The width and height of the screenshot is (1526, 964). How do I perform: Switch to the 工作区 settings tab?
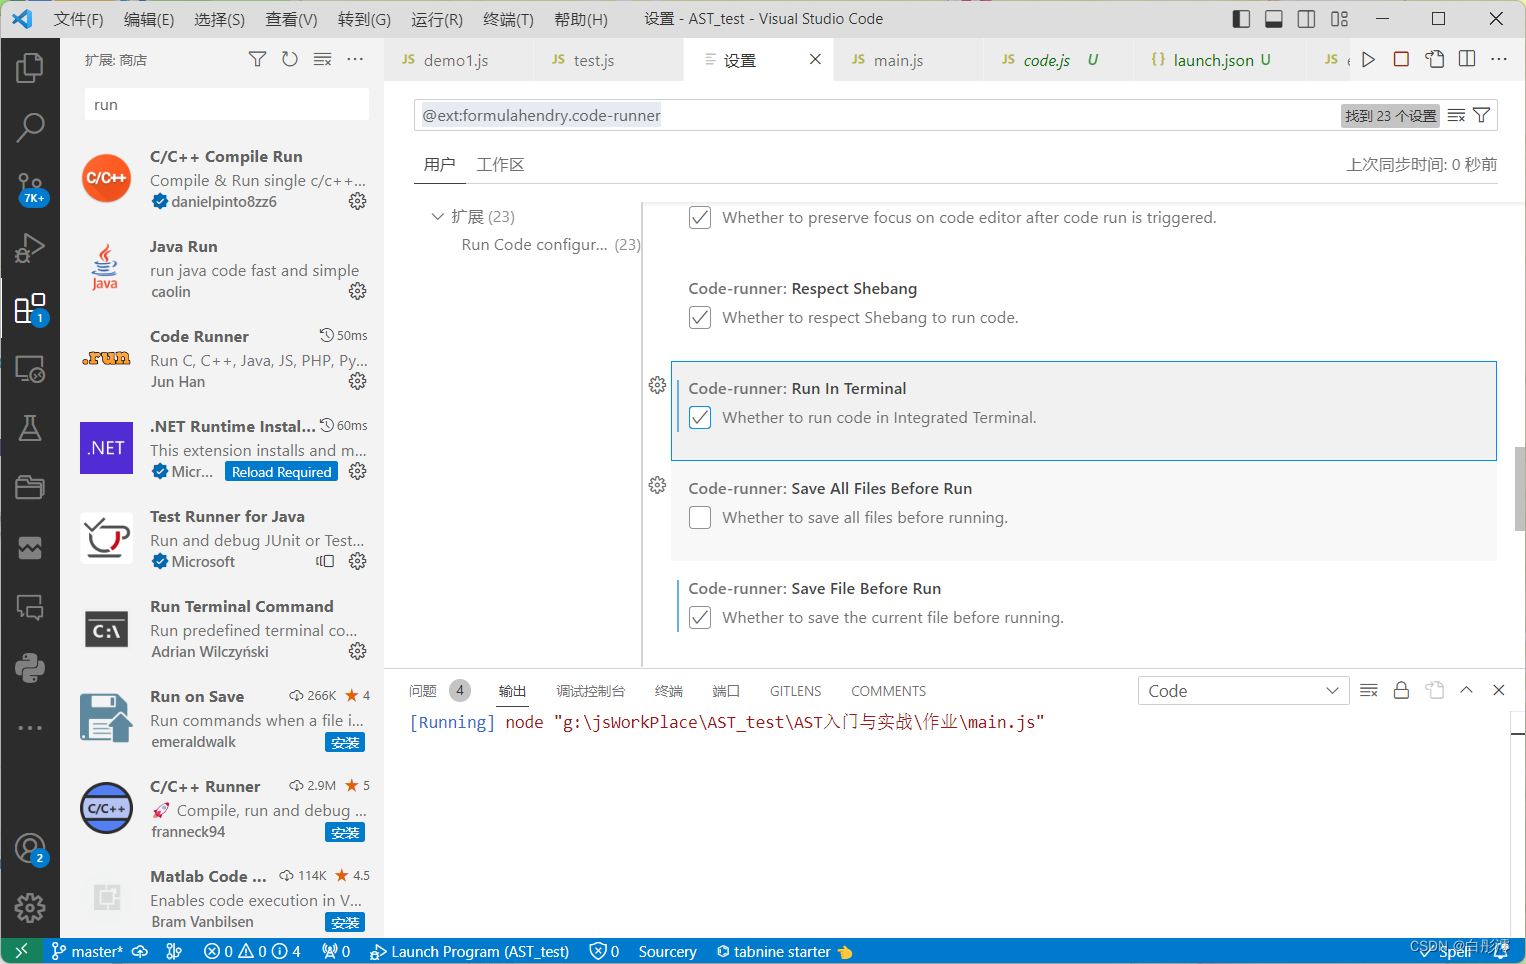500,165
